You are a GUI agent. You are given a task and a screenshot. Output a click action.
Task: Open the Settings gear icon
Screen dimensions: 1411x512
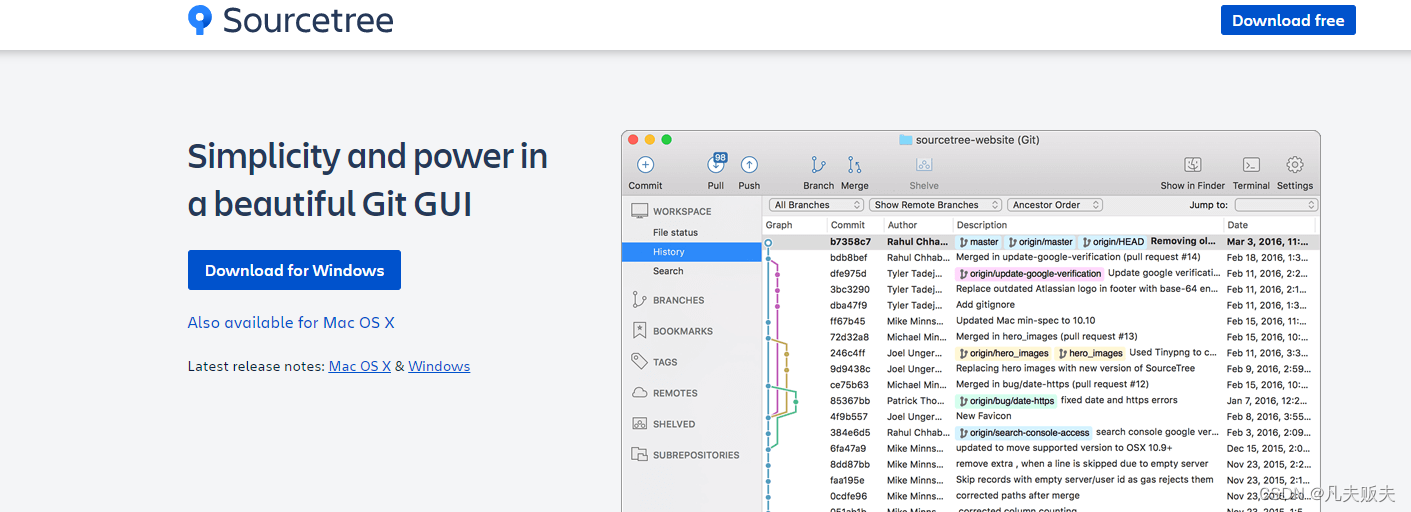coord(1295,165)
